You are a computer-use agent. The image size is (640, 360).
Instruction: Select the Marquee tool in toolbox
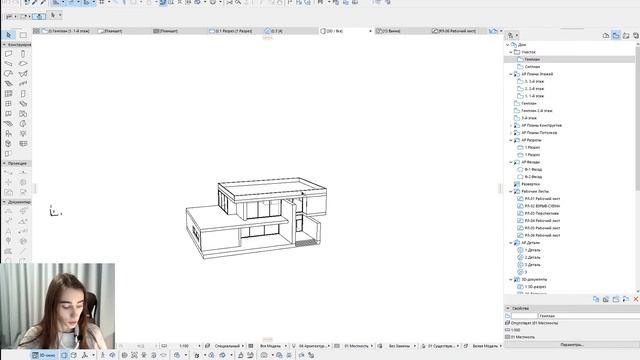(x=23, y=35)
